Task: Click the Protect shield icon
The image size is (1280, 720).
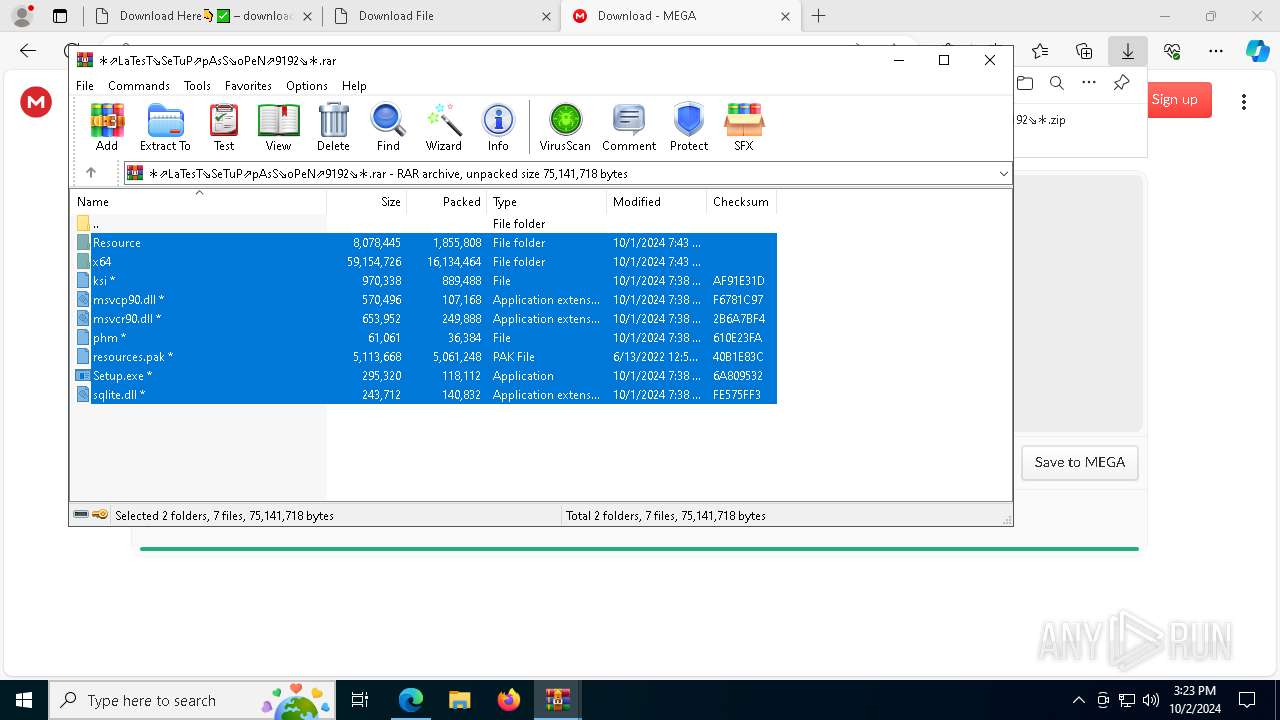Action: tap(689, 127)
